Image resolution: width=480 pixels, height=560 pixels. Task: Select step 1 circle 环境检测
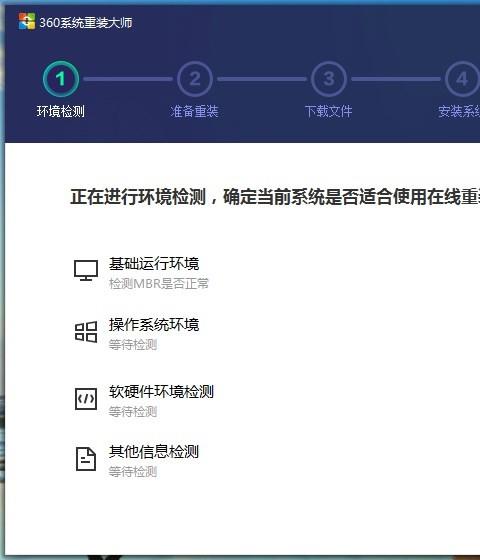(x=61, y=79)
